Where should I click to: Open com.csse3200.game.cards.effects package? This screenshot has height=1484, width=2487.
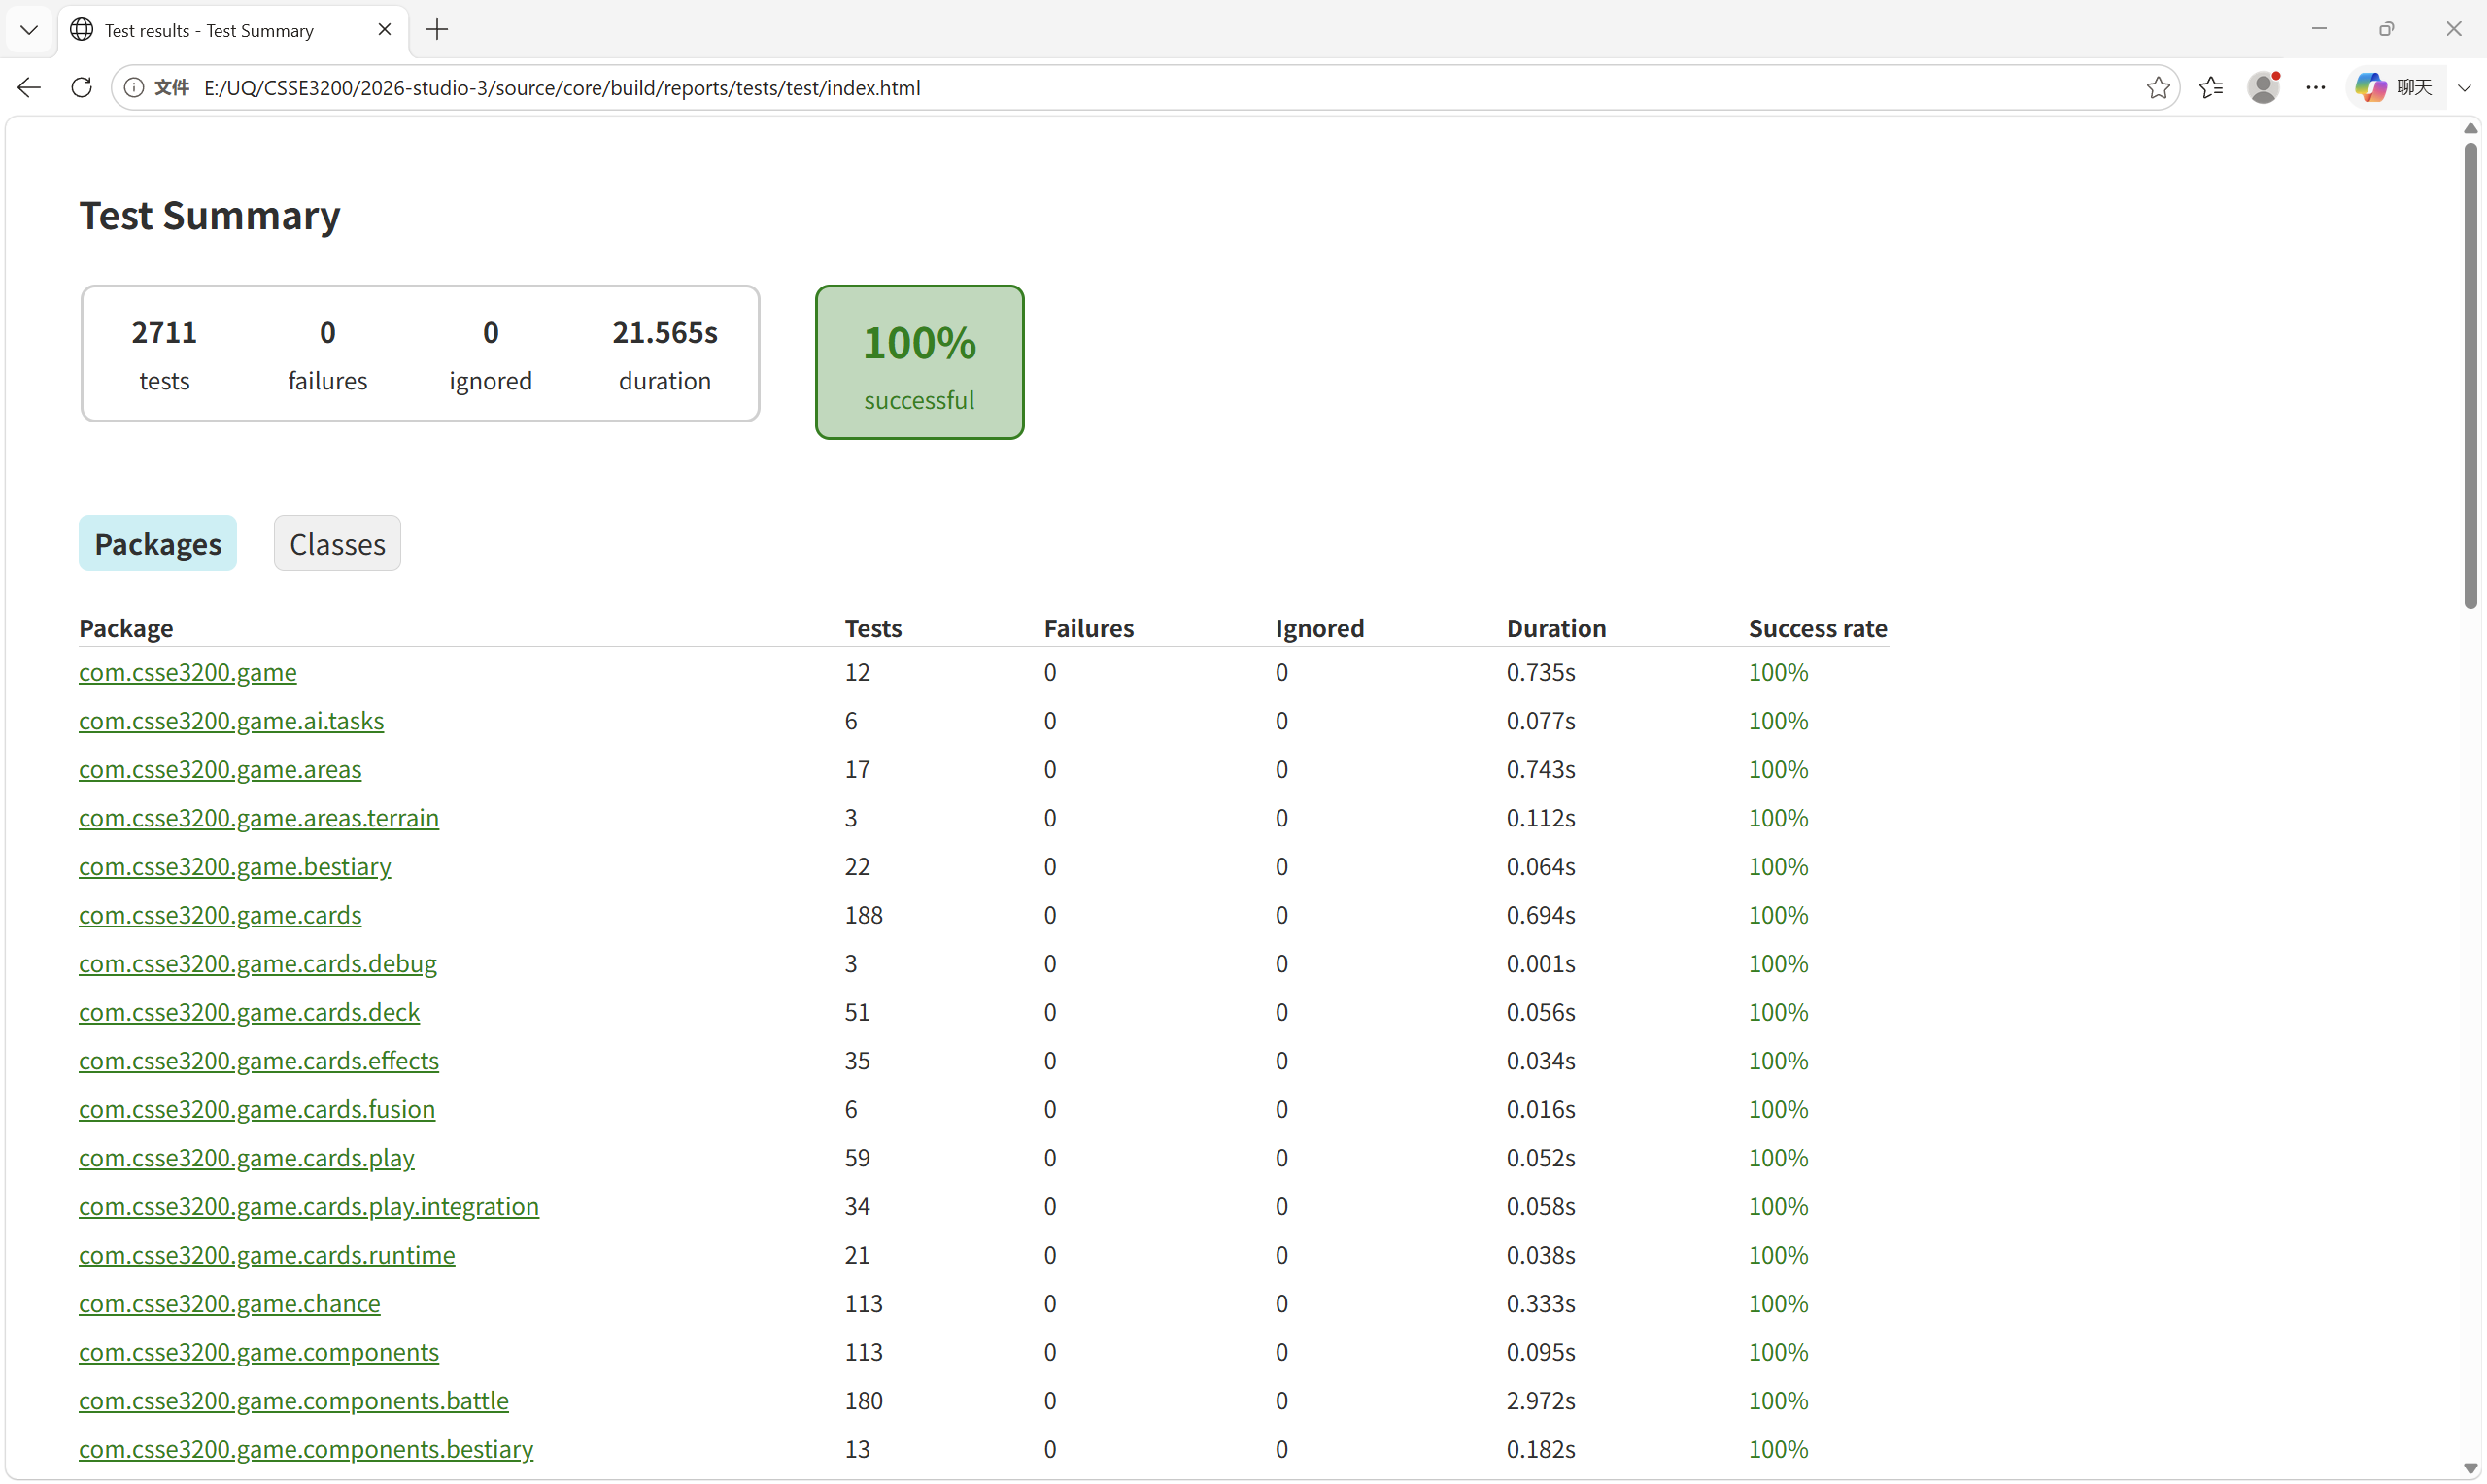click(259, 1060)
